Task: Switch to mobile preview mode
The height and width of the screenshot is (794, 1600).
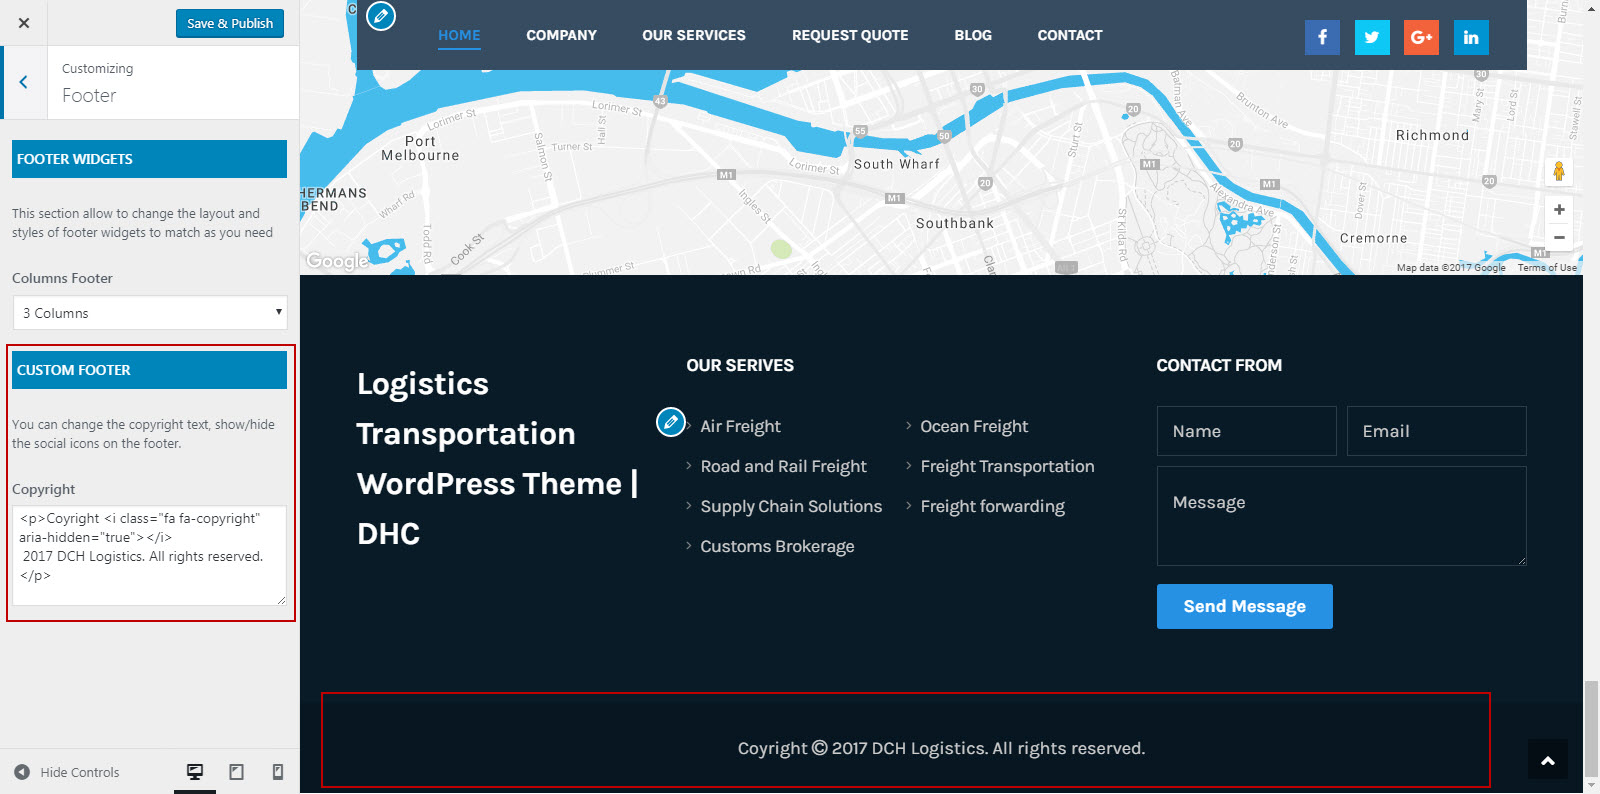Action: coord(278,772)
